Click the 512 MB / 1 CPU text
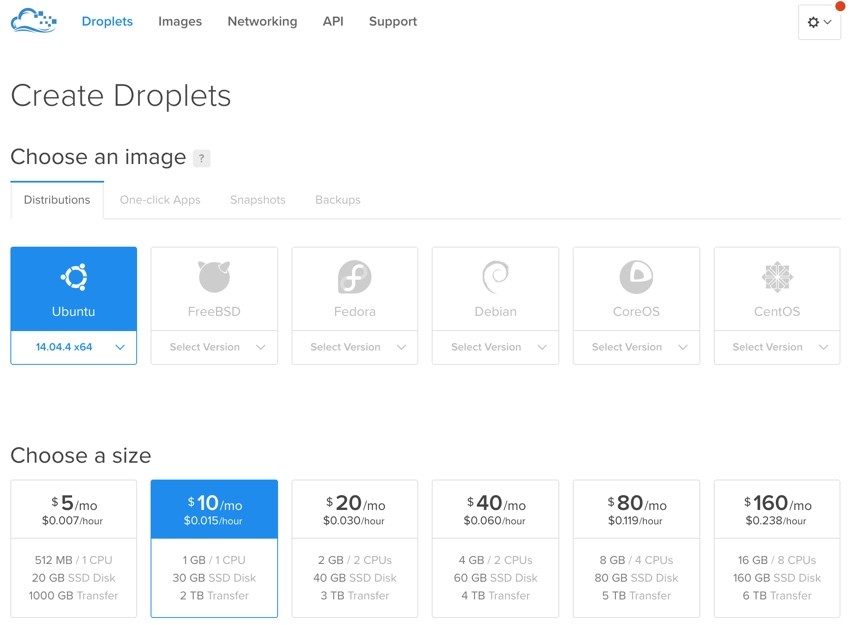 [x=74, y=560]
